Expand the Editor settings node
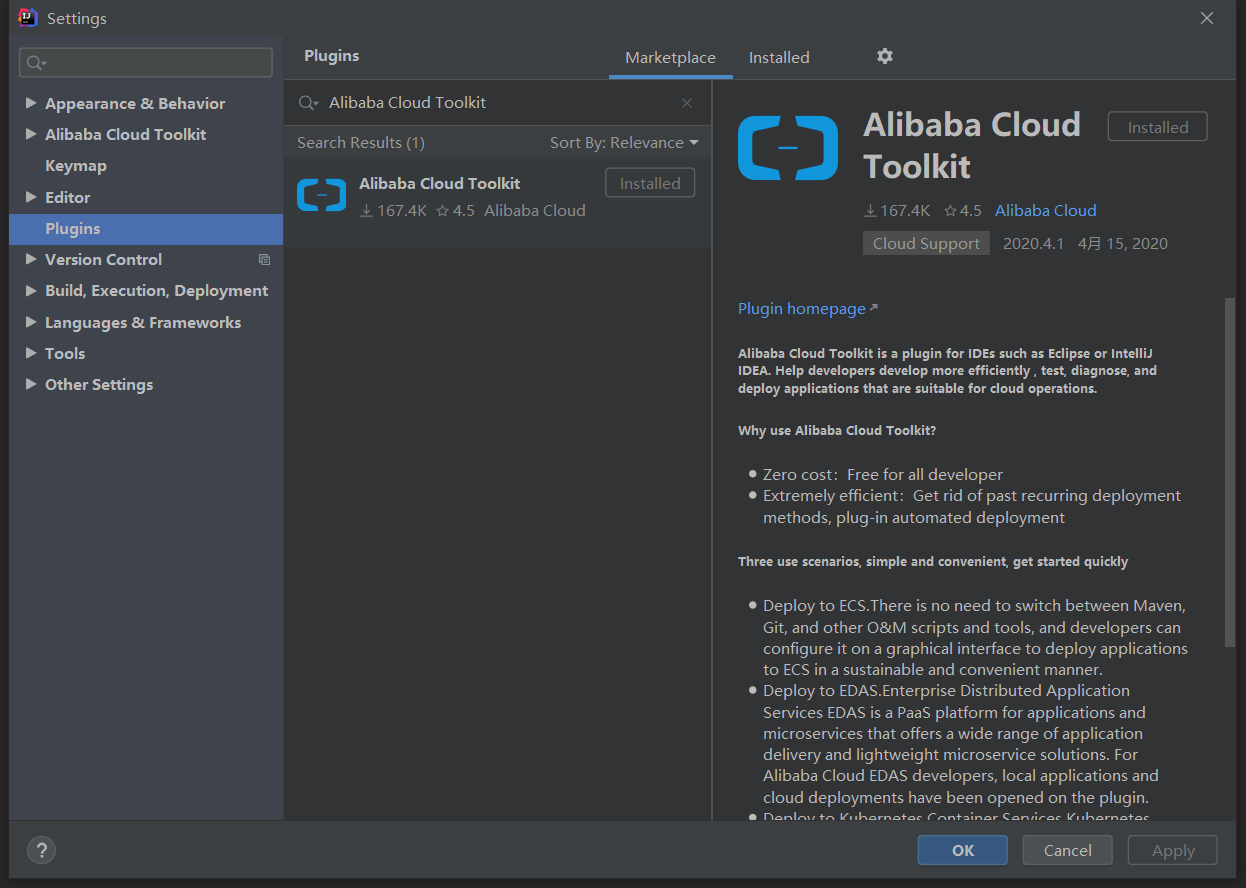This screenshot has height=888, width=1246. pyautogui.click(x=31, y=197)
